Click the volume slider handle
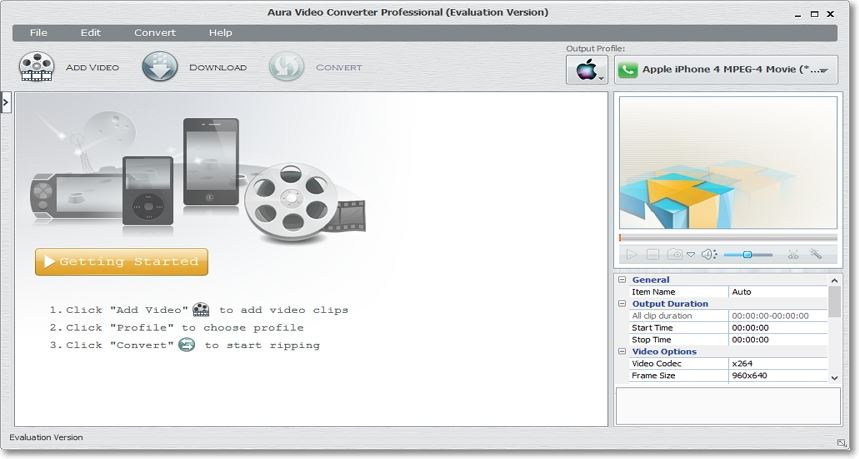Image resolution: width=859 pixels, height=459 pixels. coord(747,255)
